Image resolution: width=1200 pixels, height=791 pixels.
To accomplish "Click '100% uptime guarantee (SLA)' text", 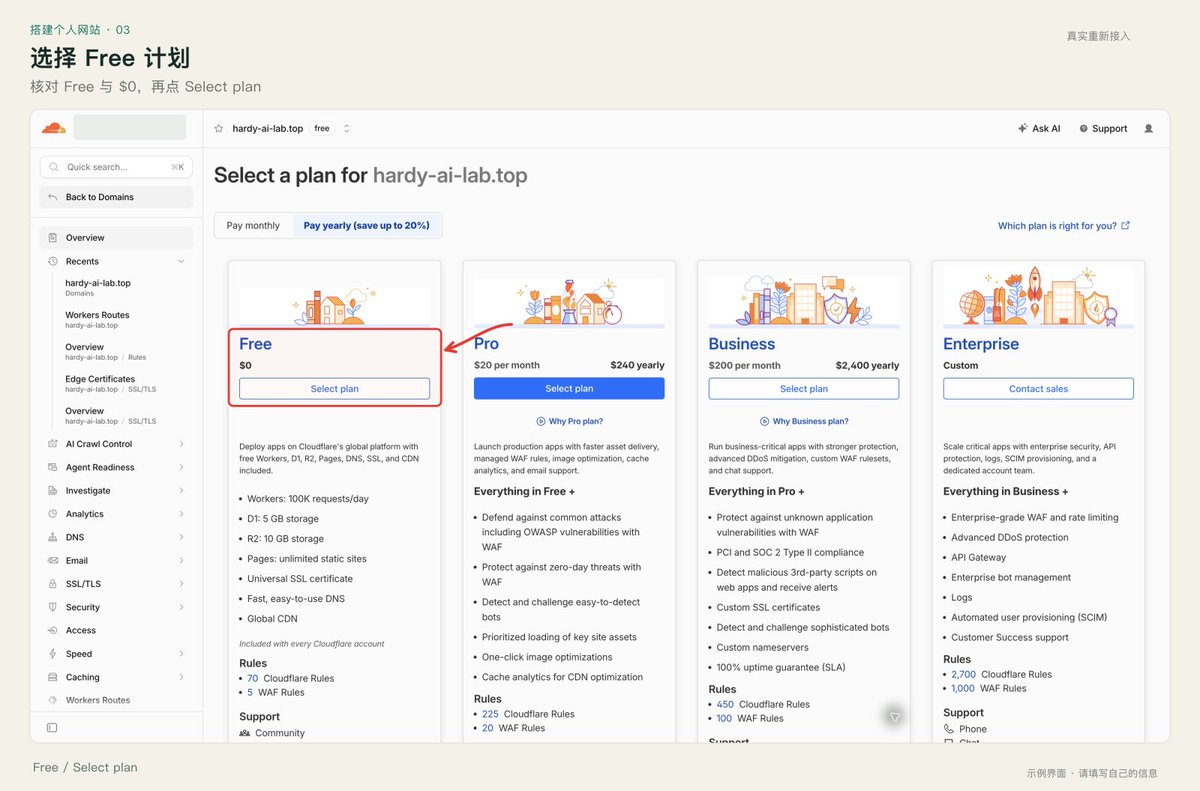I will [x=783, y=668].
